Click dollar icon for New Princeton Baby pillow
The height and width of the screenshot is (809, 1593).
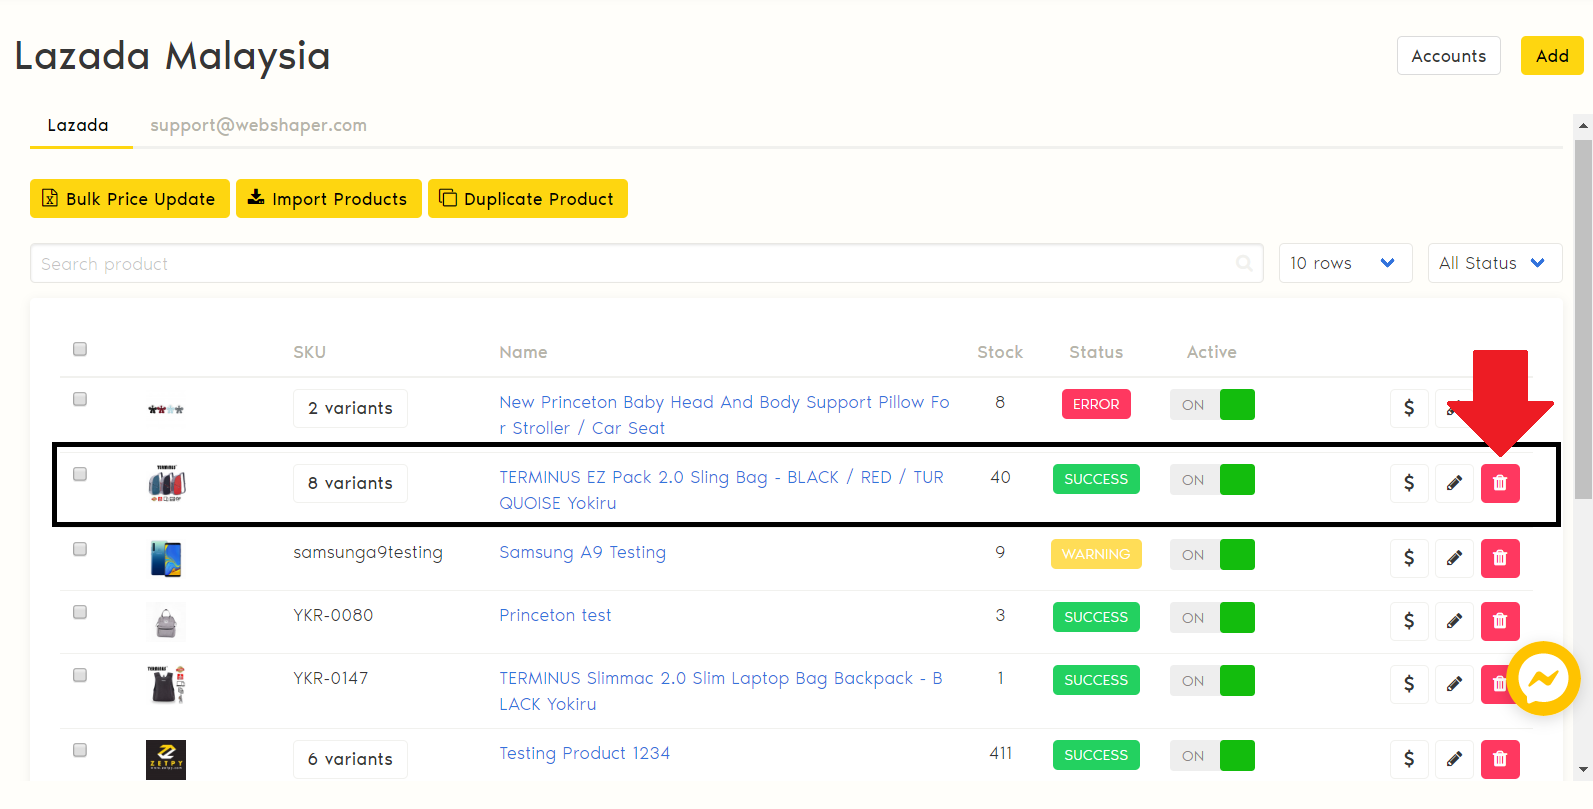click(1409, 408)
